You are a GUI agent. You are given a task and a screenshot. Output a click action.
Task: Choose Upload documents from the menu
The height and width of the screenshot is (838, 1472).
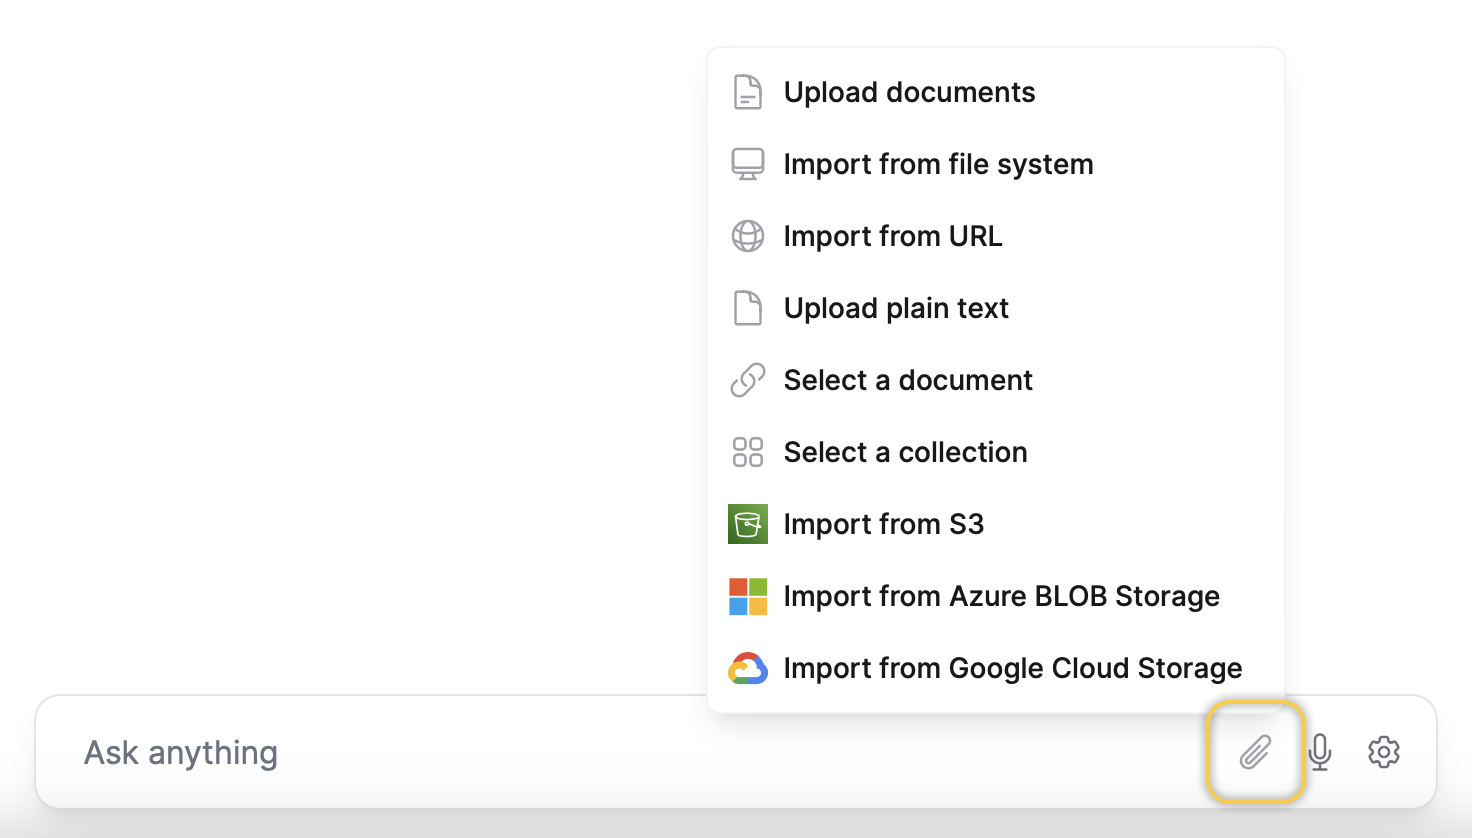[x=996, y=92]
